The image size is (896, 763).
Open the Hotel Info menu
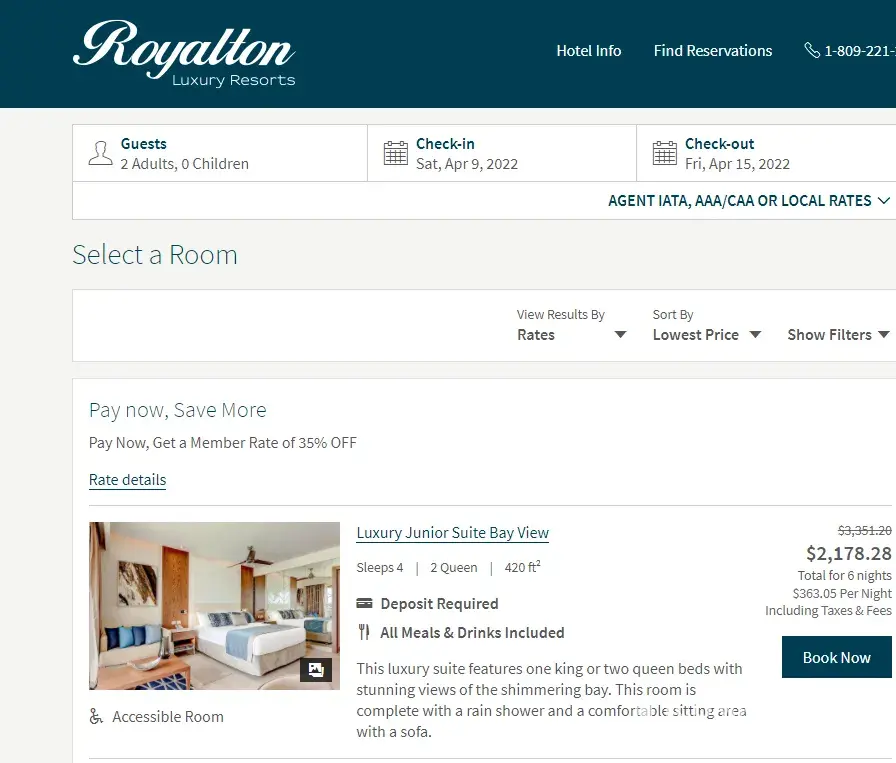point(589,51)
